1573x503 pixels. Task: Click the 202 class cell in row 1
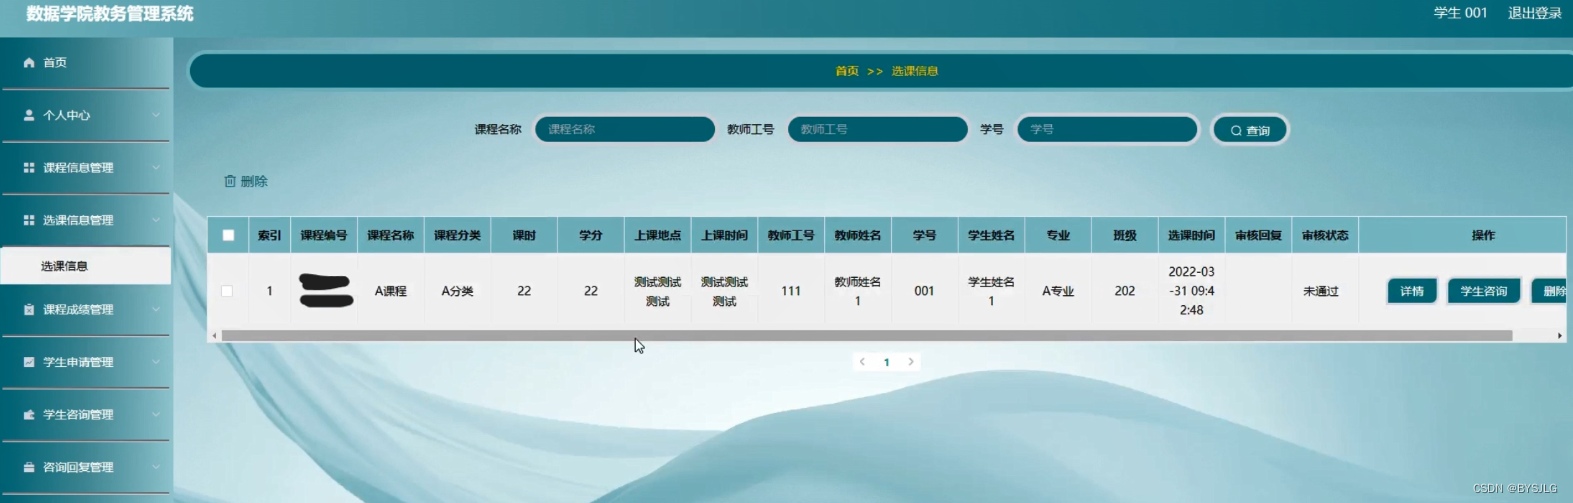click(x=1125, y=291)
